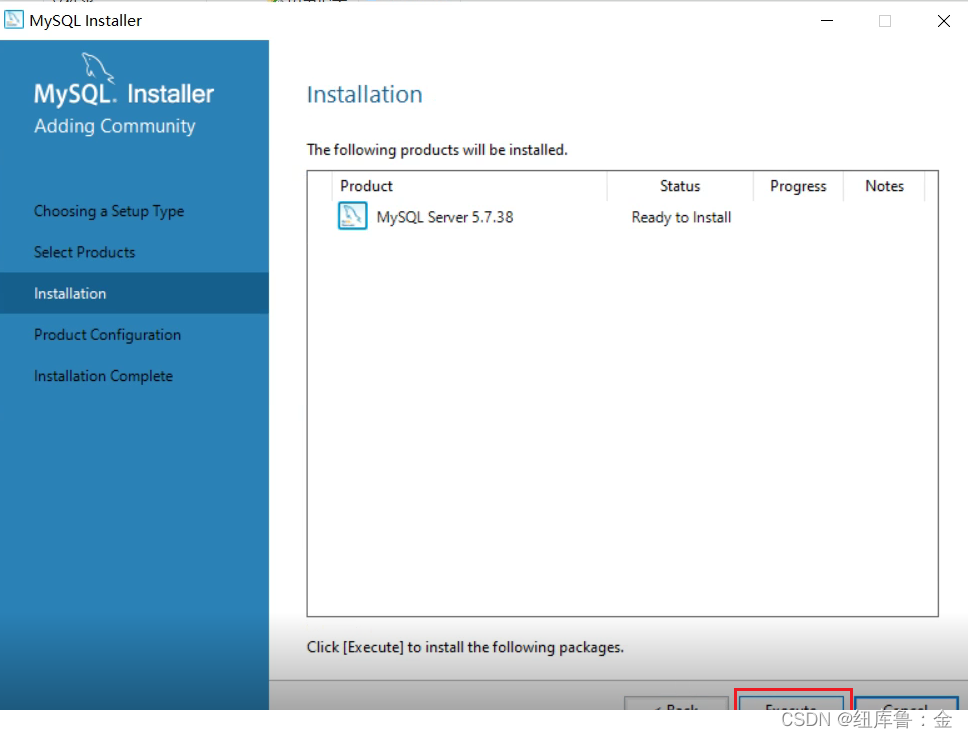
Task: Click the Adding Community subtitle
Action: pos(115,126)
